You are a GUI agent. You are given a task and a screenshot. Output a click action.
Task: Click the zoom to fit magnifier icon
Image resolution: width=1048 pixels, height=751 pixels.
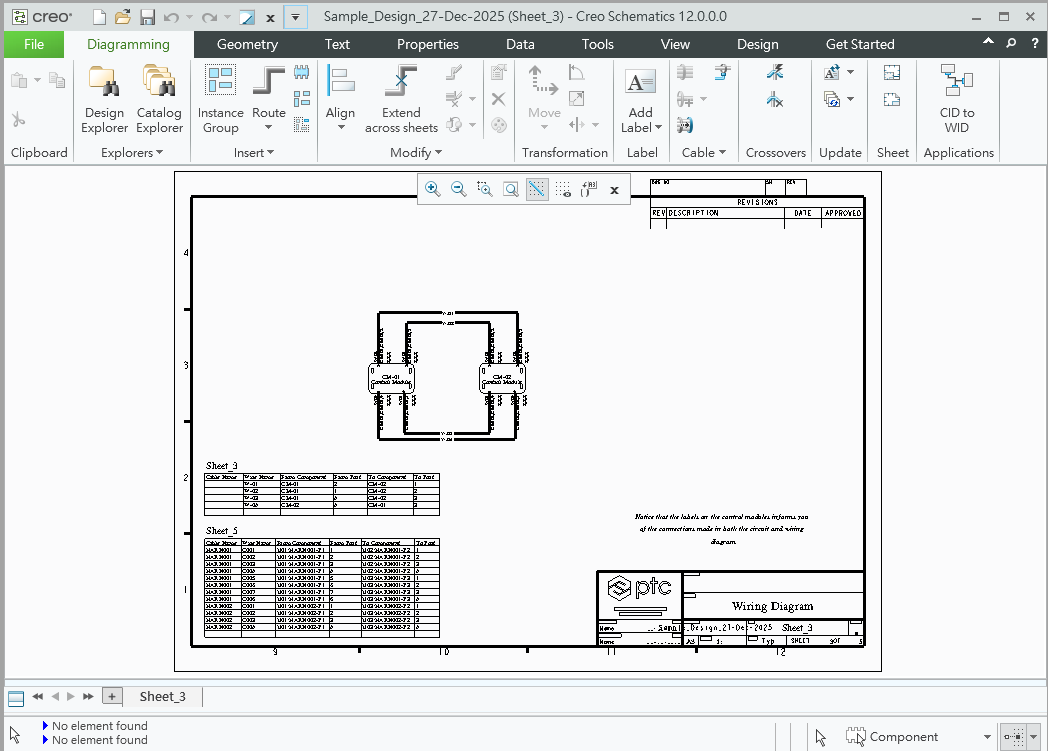pos(511,189)
